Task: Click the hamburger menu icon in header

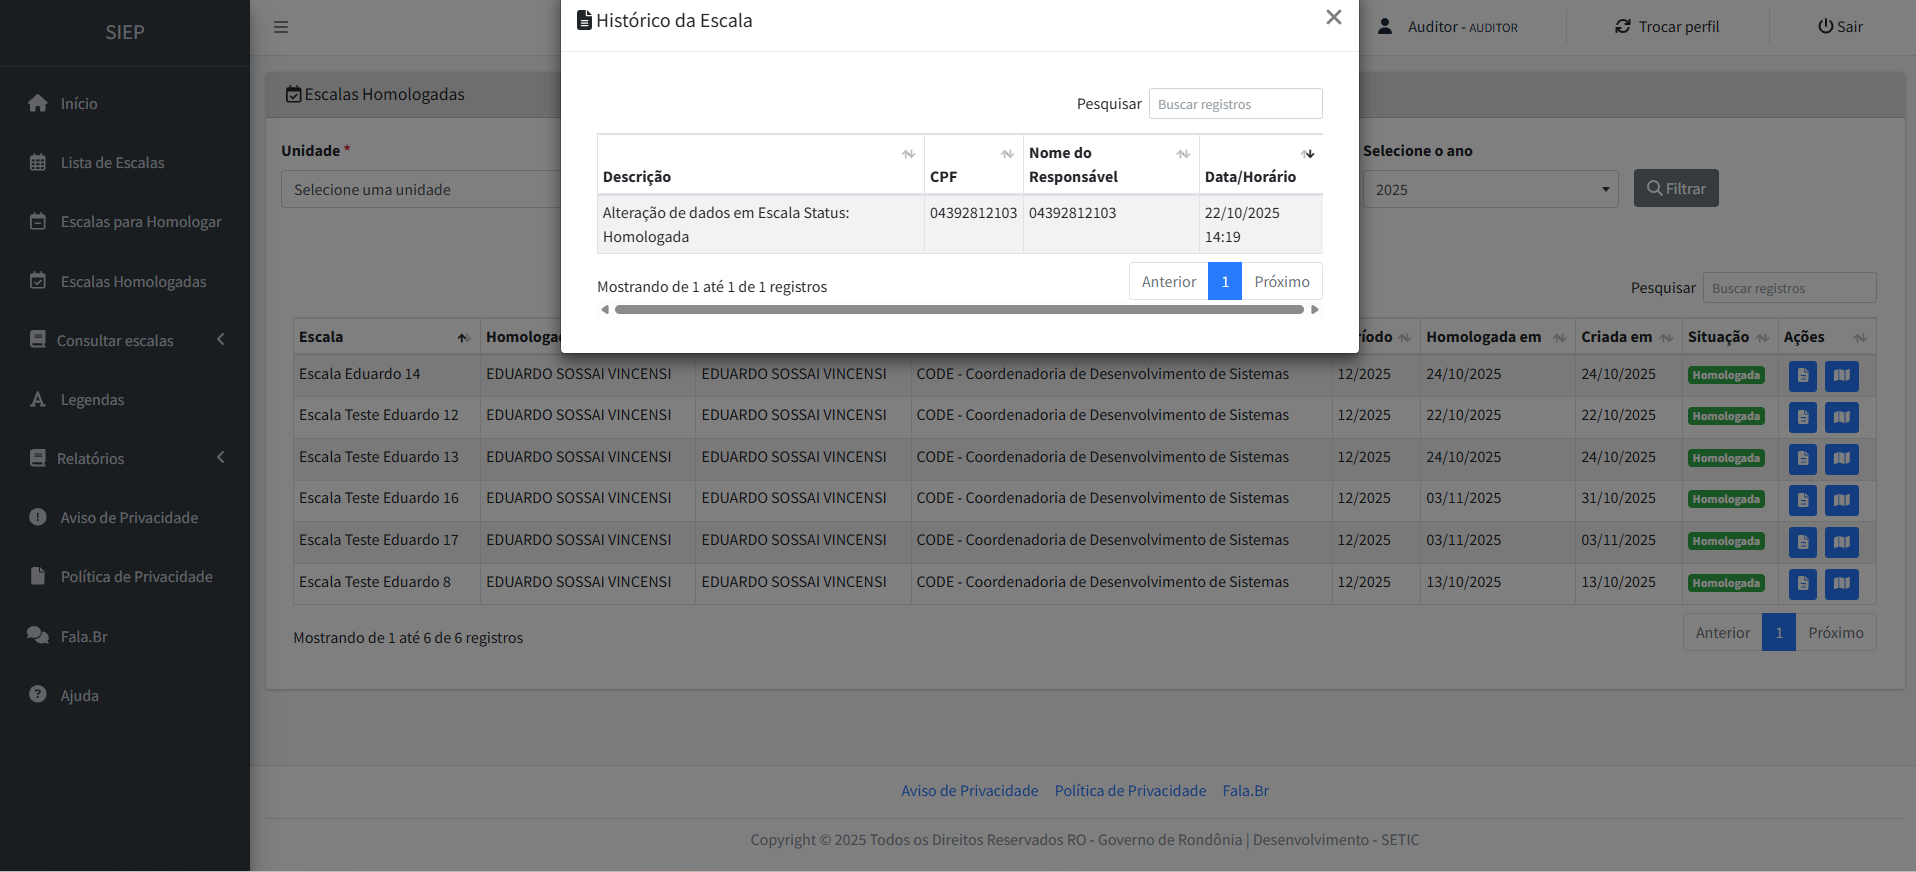Action: tap(281, 27)
